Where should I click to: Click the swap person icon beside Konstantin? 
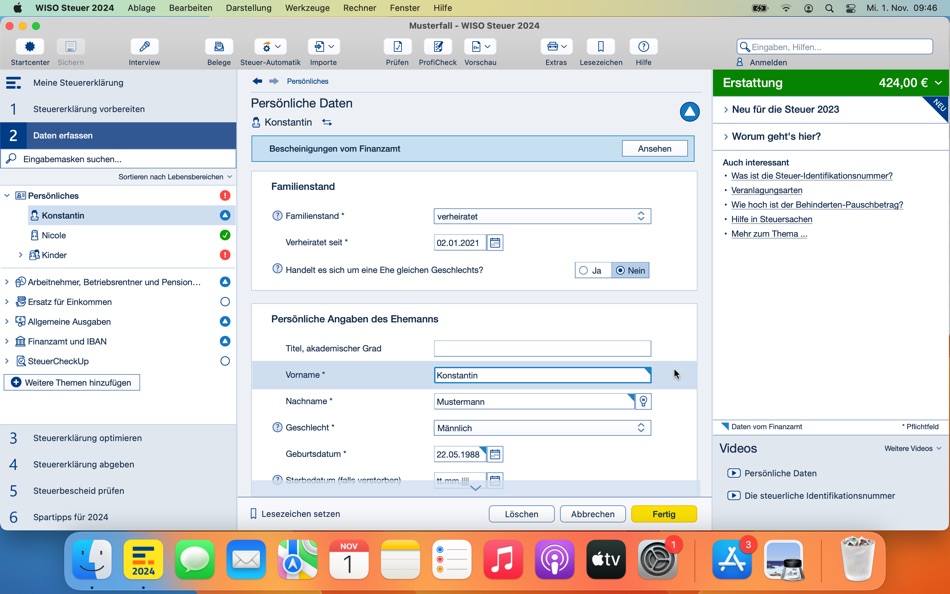[327, 122]
